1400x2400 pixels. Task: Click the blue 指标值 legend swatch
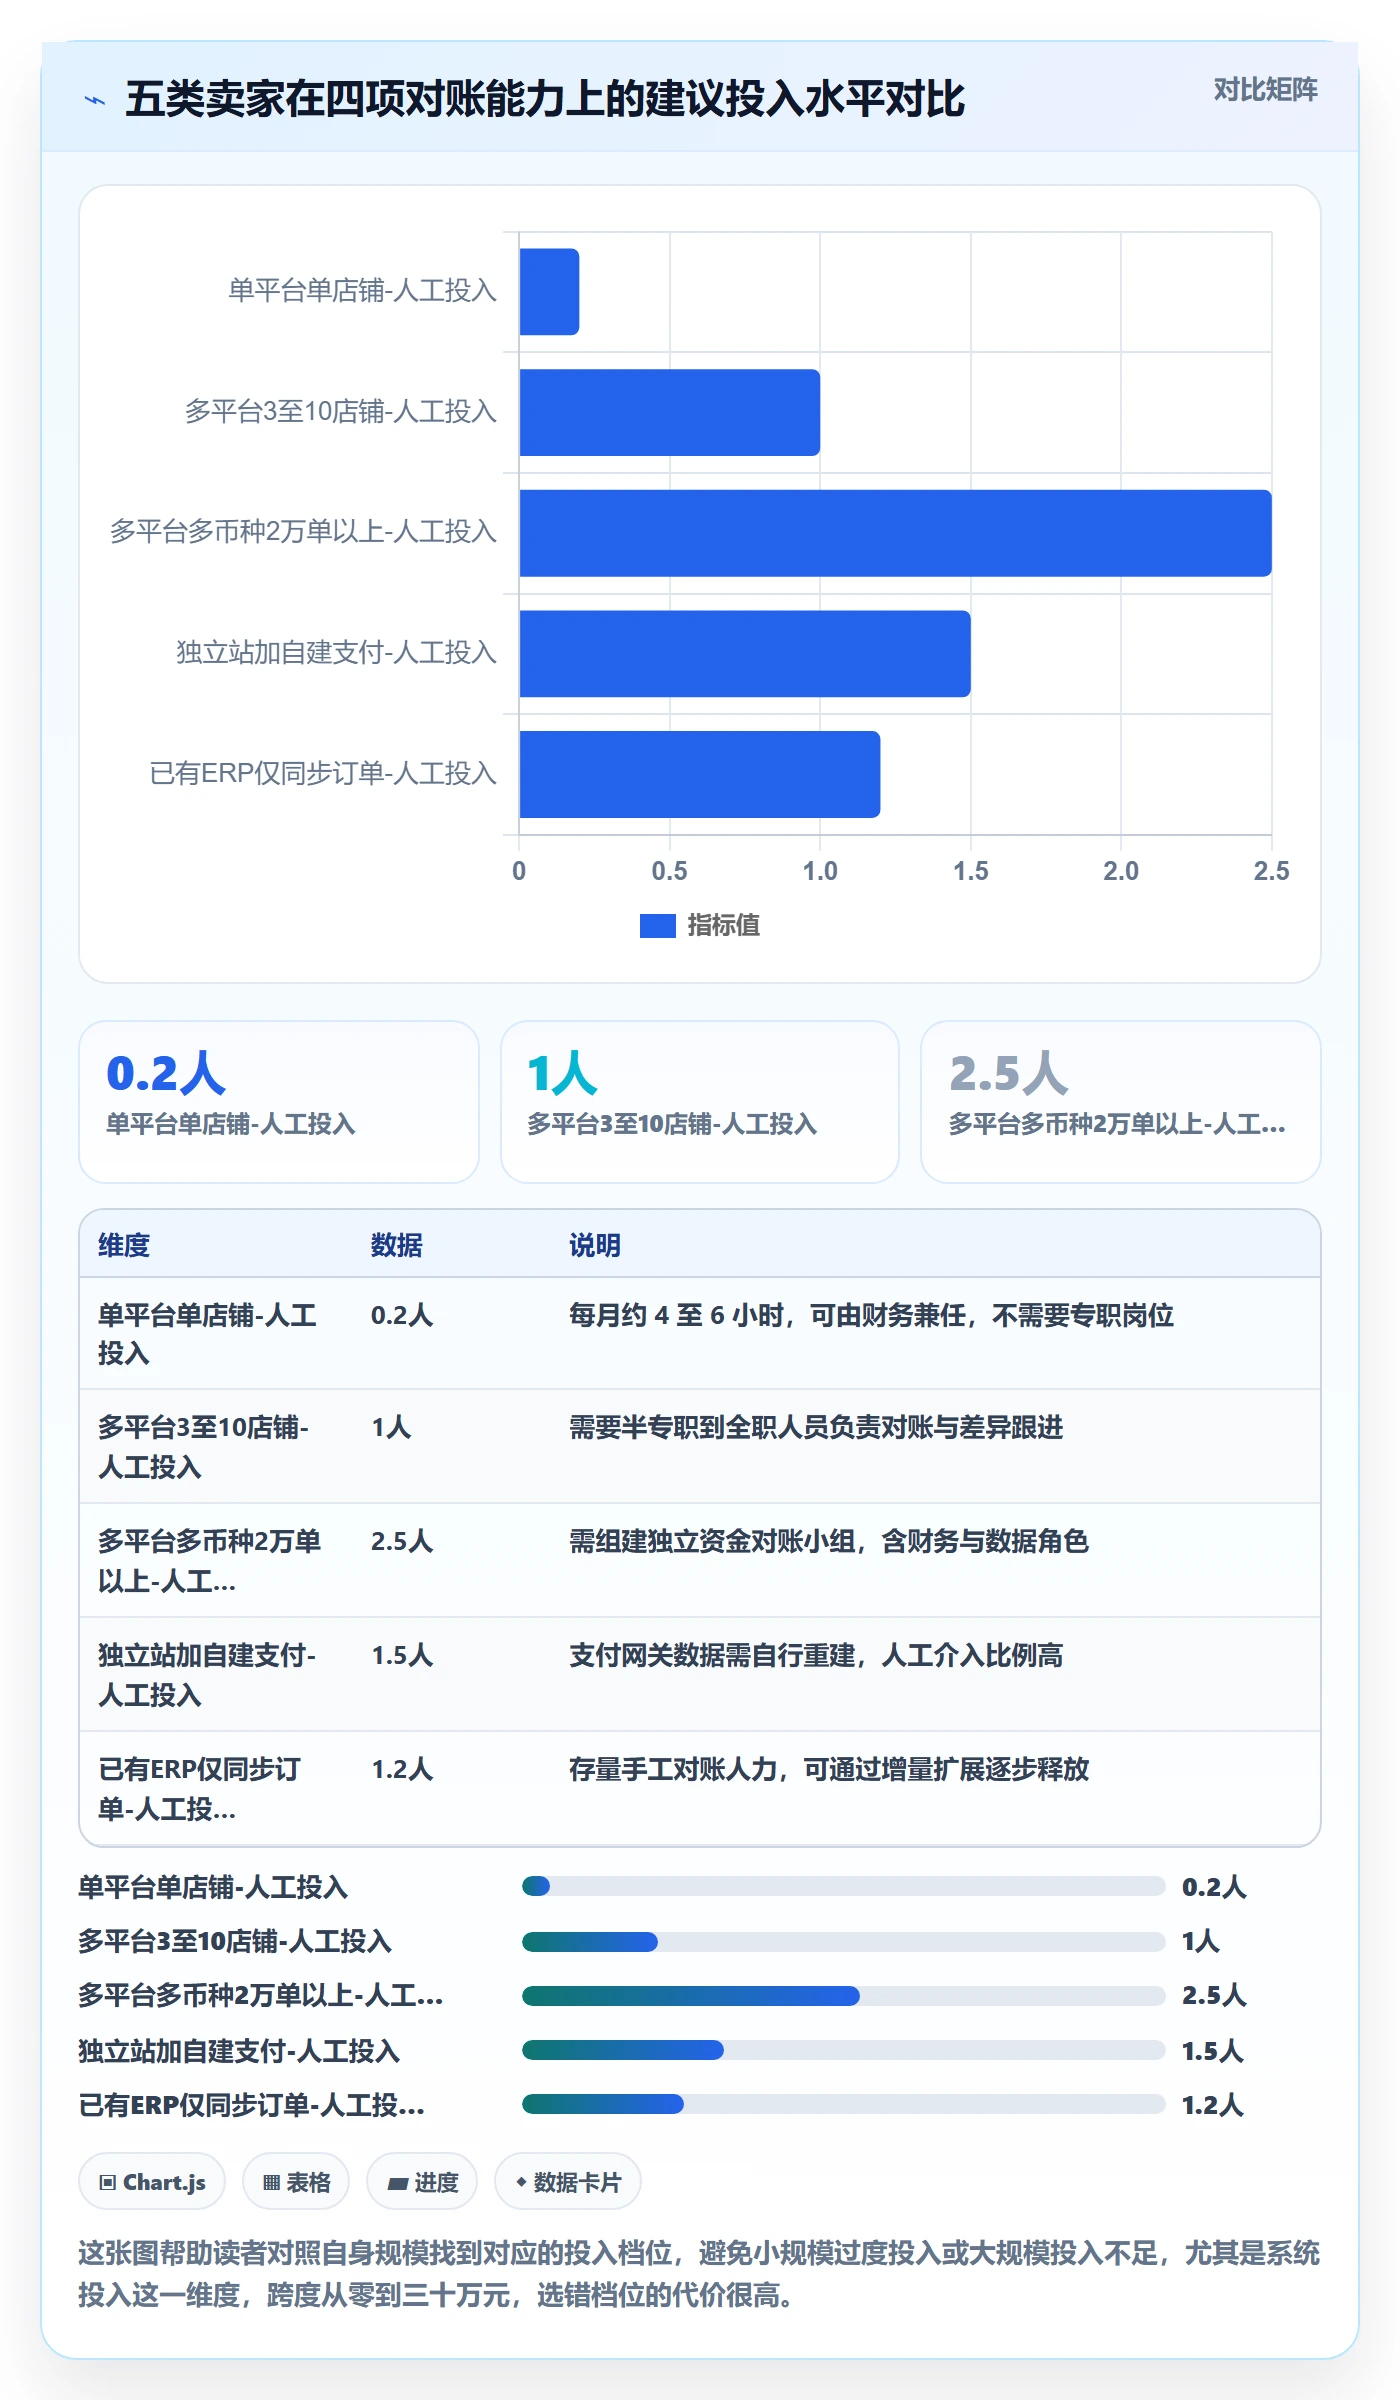(657, 926)
